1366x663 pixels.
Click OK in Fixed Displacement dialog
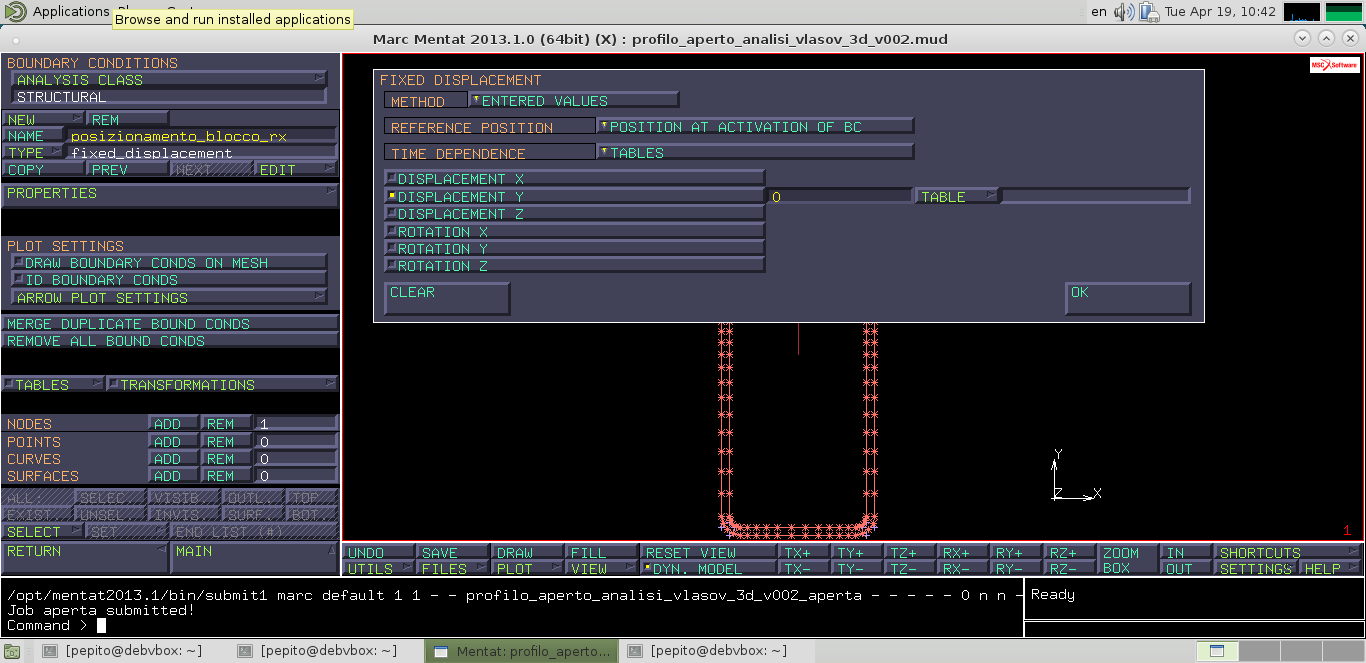point(1128,298)
